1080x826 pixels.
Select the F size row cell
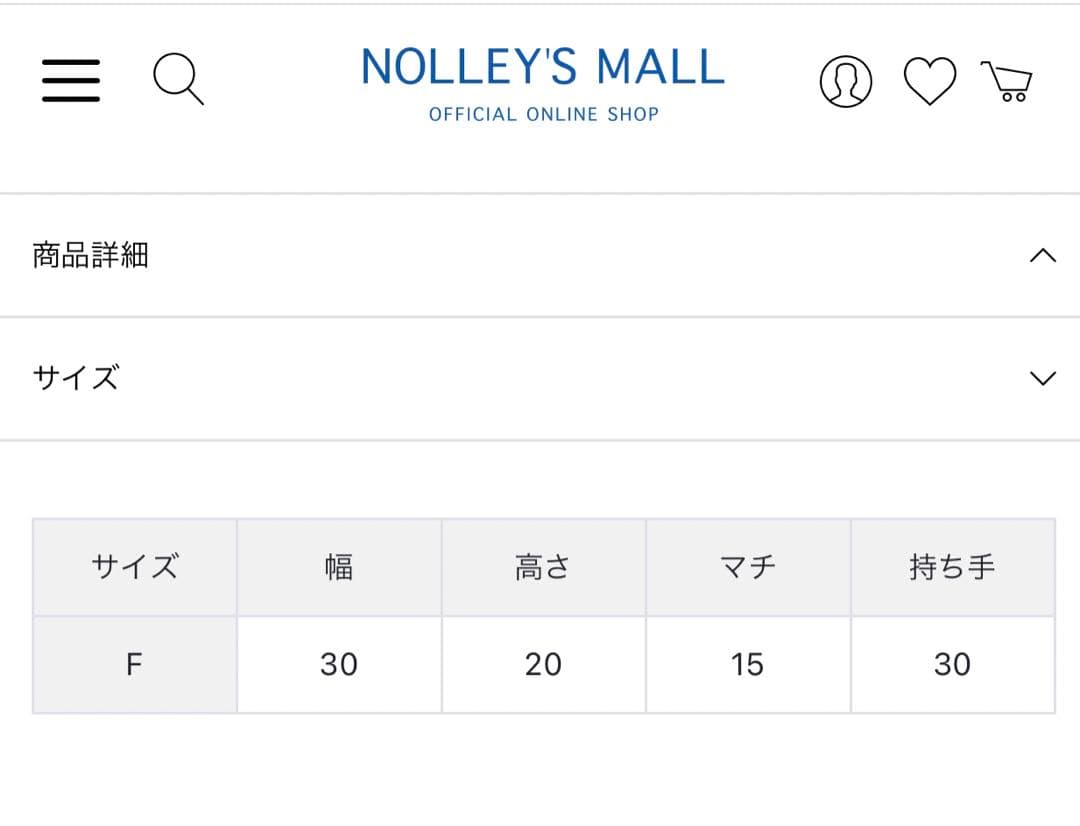pos(135,663)
